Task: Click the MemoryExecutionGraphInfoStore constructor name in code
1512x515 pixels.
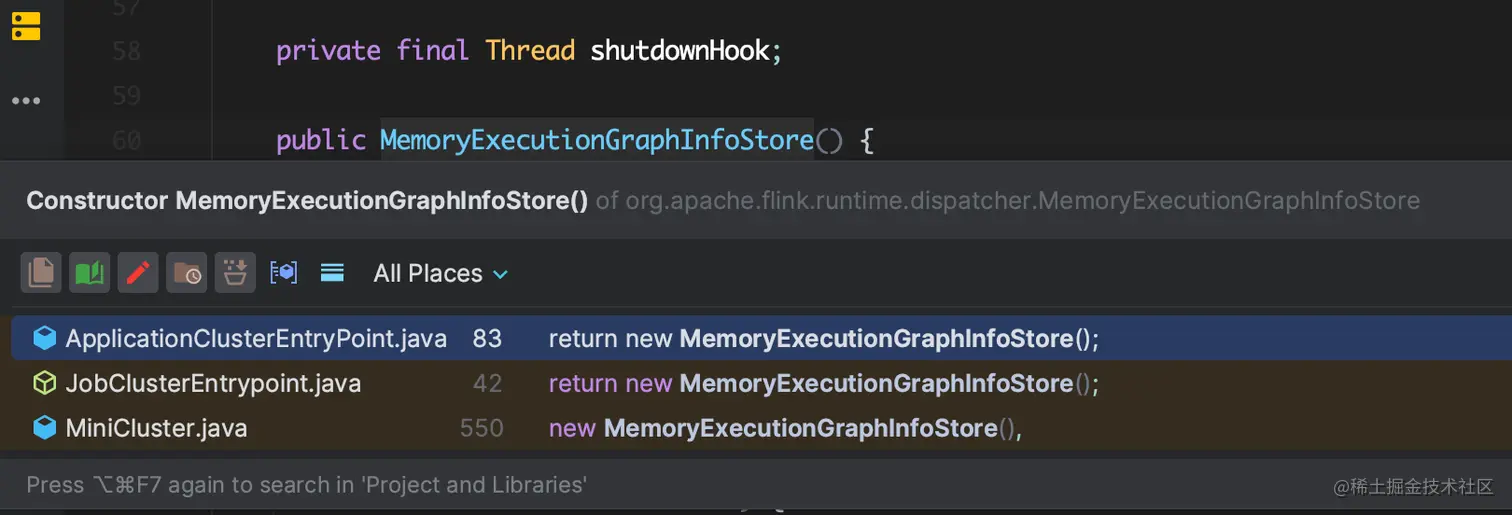Action: (x=596, y=140)
